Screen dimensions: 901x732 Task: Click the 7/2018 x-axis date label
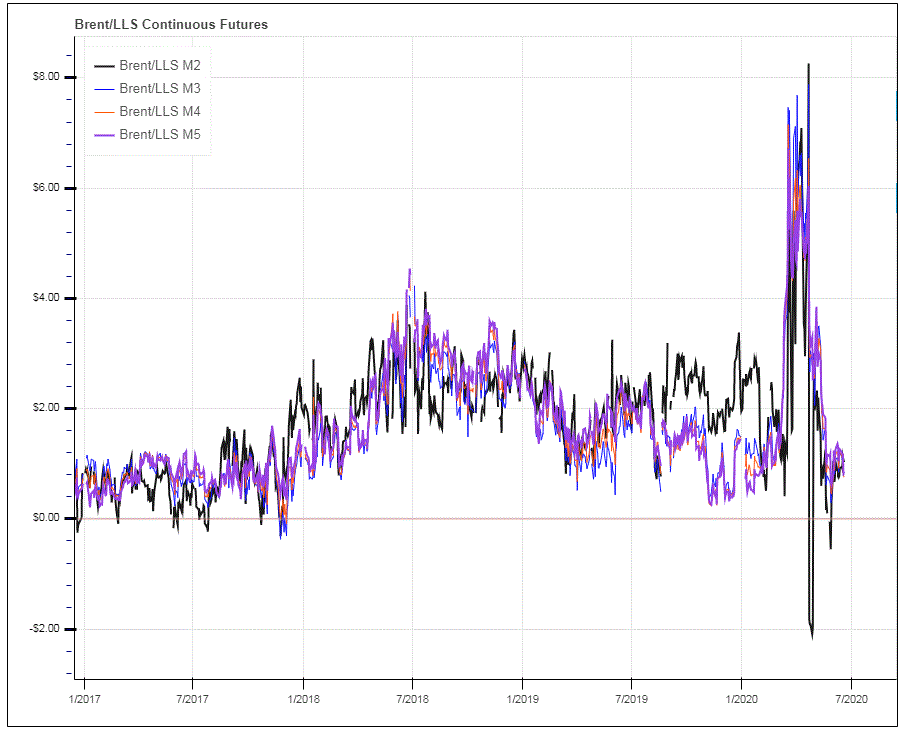413,699
